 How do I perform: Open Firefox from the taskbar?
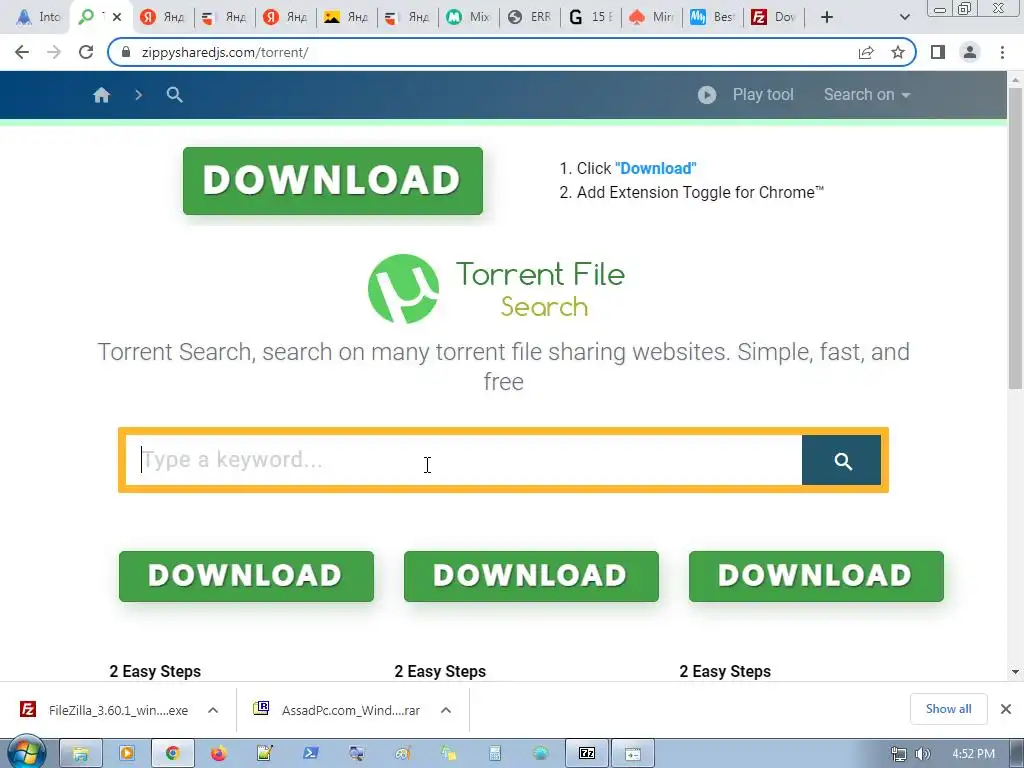click(x=219, y=754)
